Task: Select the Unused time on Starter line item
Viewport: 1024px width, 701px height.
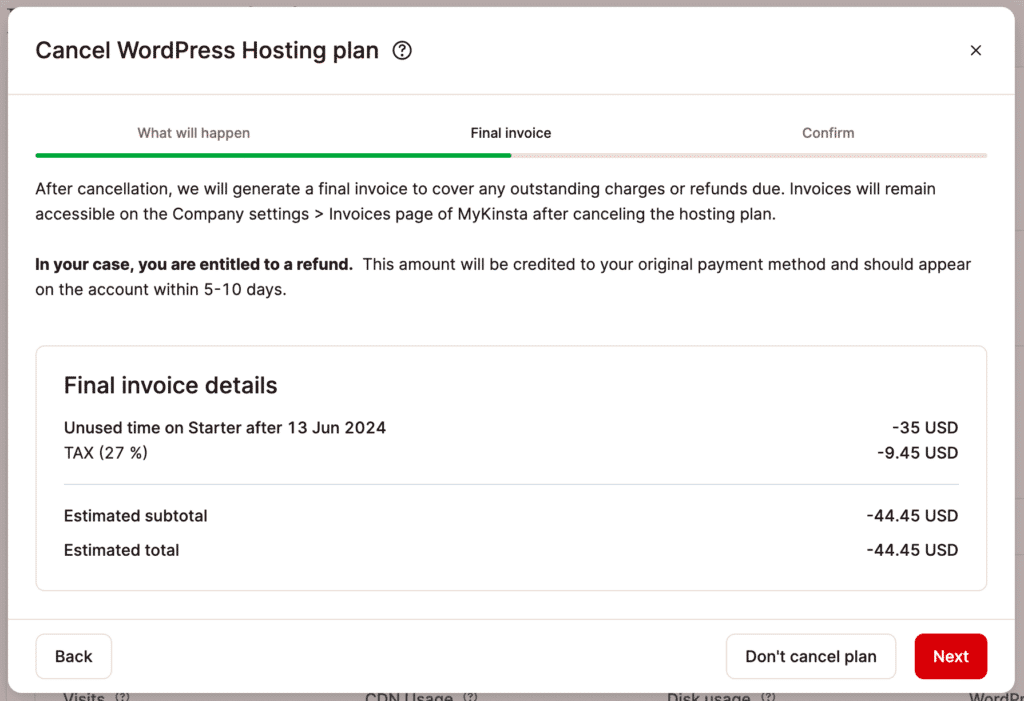Action: click(225, 428)
